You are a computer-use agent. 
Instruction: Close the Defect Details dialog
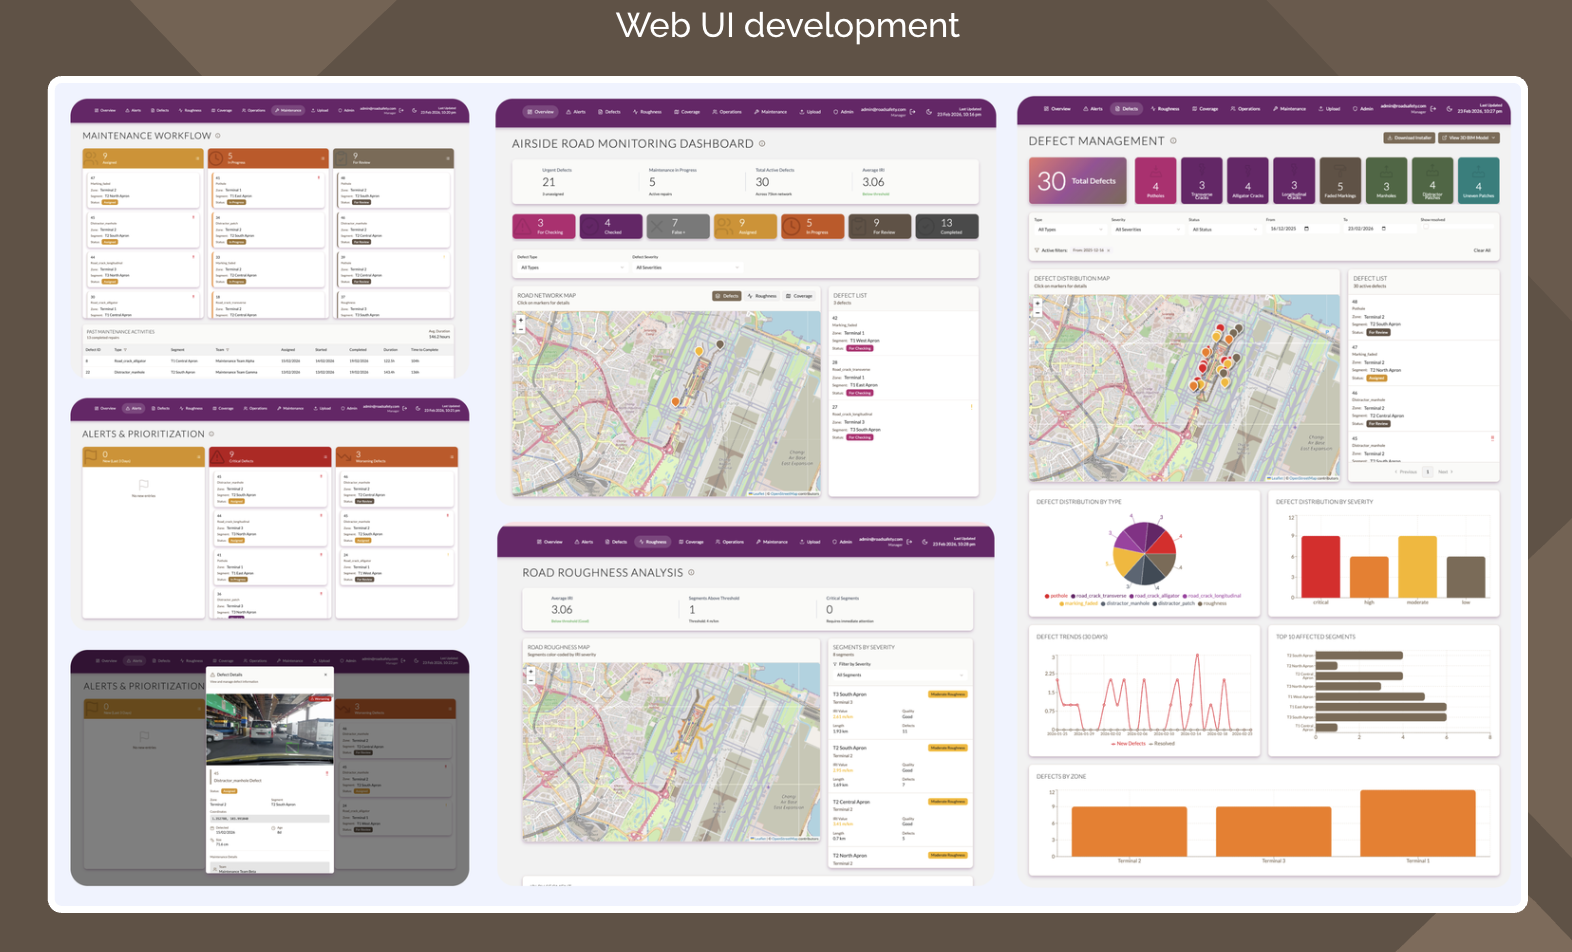tap(326, 675)
